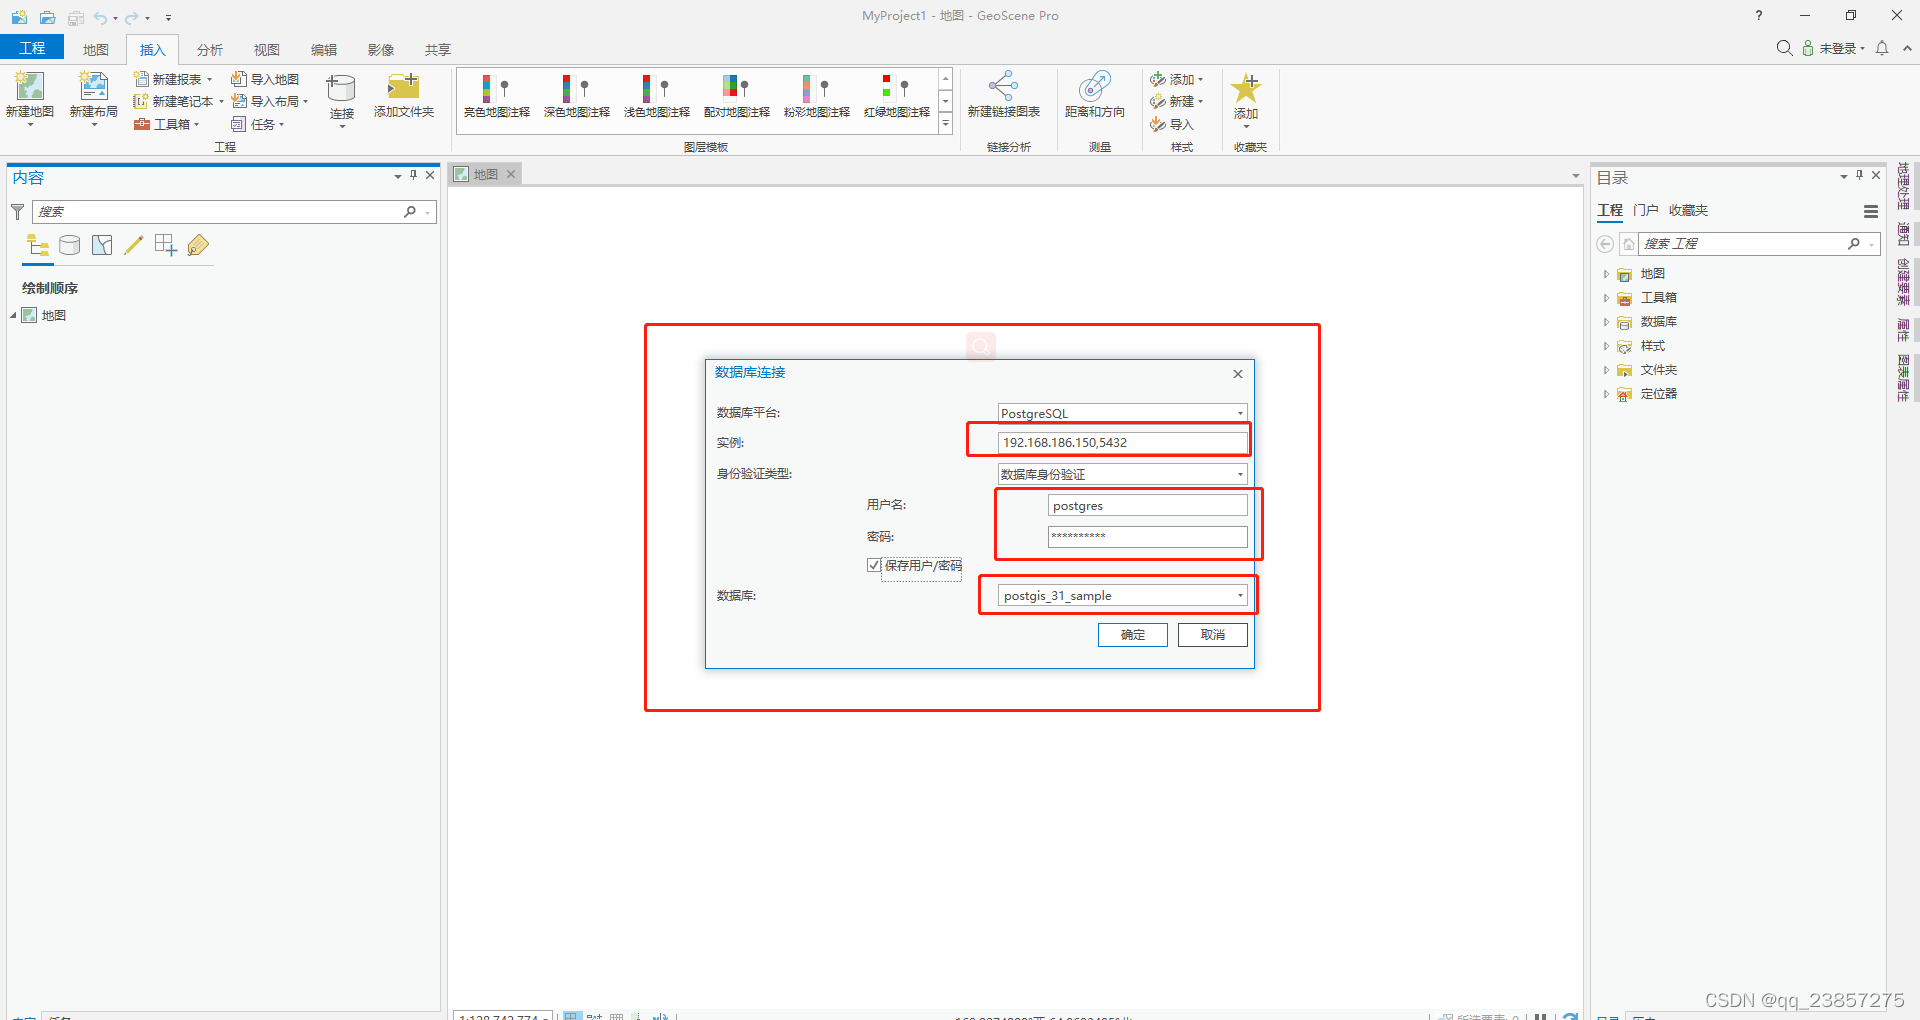The height and width of the screenshot is (1020, 1920).
Task: Open the 编辑 ribbon tab
Action: (324, 49)
